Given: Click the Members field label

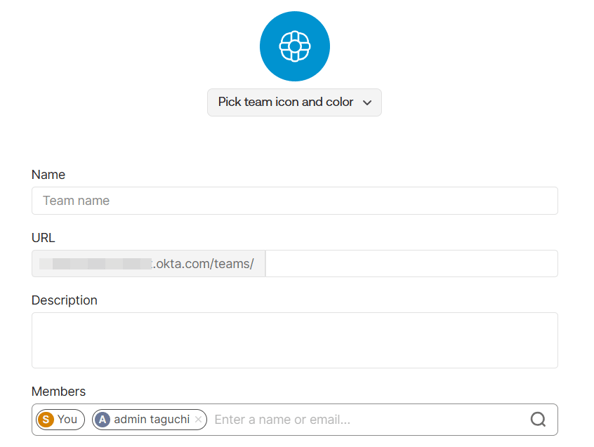Looking at the screenshot, I should pyautogui.click(x=58, y=391).
